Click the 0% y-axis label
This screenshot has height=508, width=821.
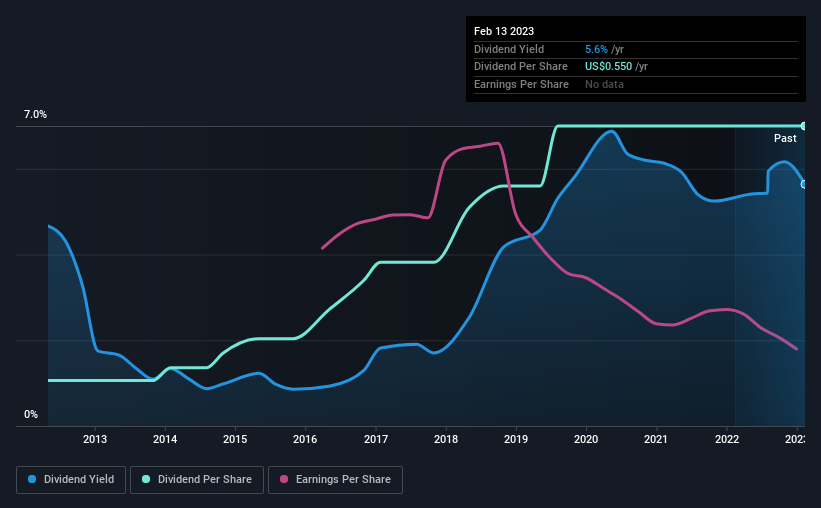pos(31,414)
